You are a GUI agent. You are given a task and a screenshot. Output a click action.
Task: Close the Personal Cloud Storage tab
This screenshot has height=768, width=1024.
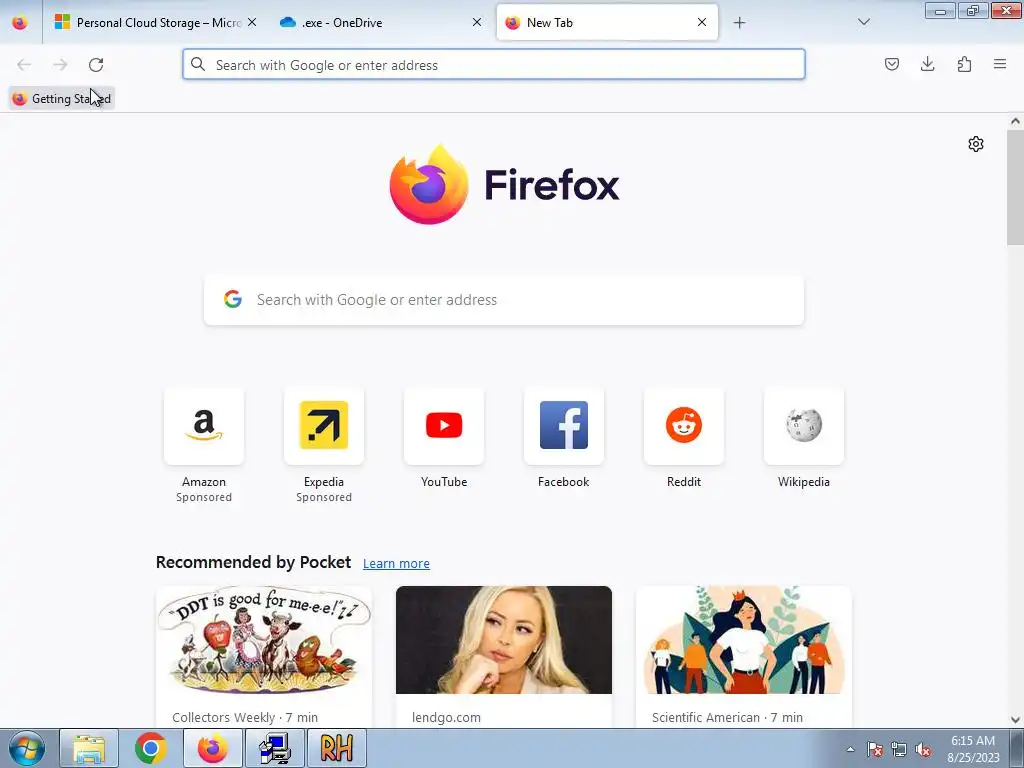251,22
